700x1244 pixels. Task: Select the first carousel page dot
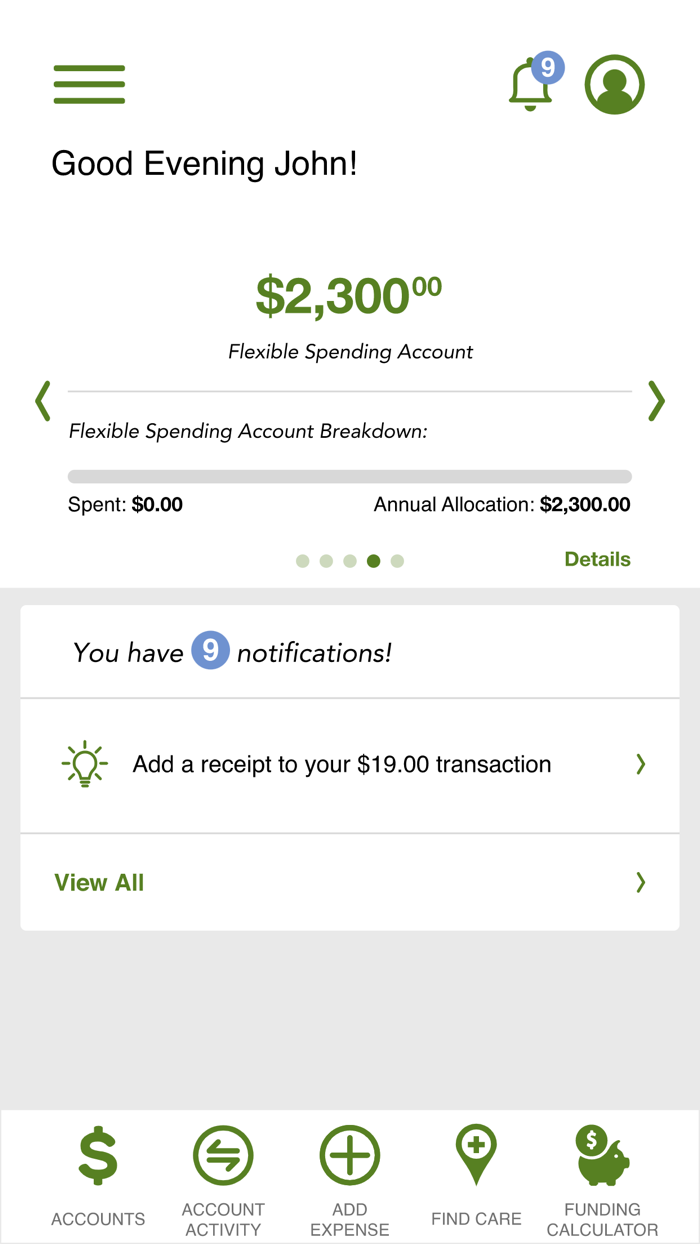pos(302,561)
